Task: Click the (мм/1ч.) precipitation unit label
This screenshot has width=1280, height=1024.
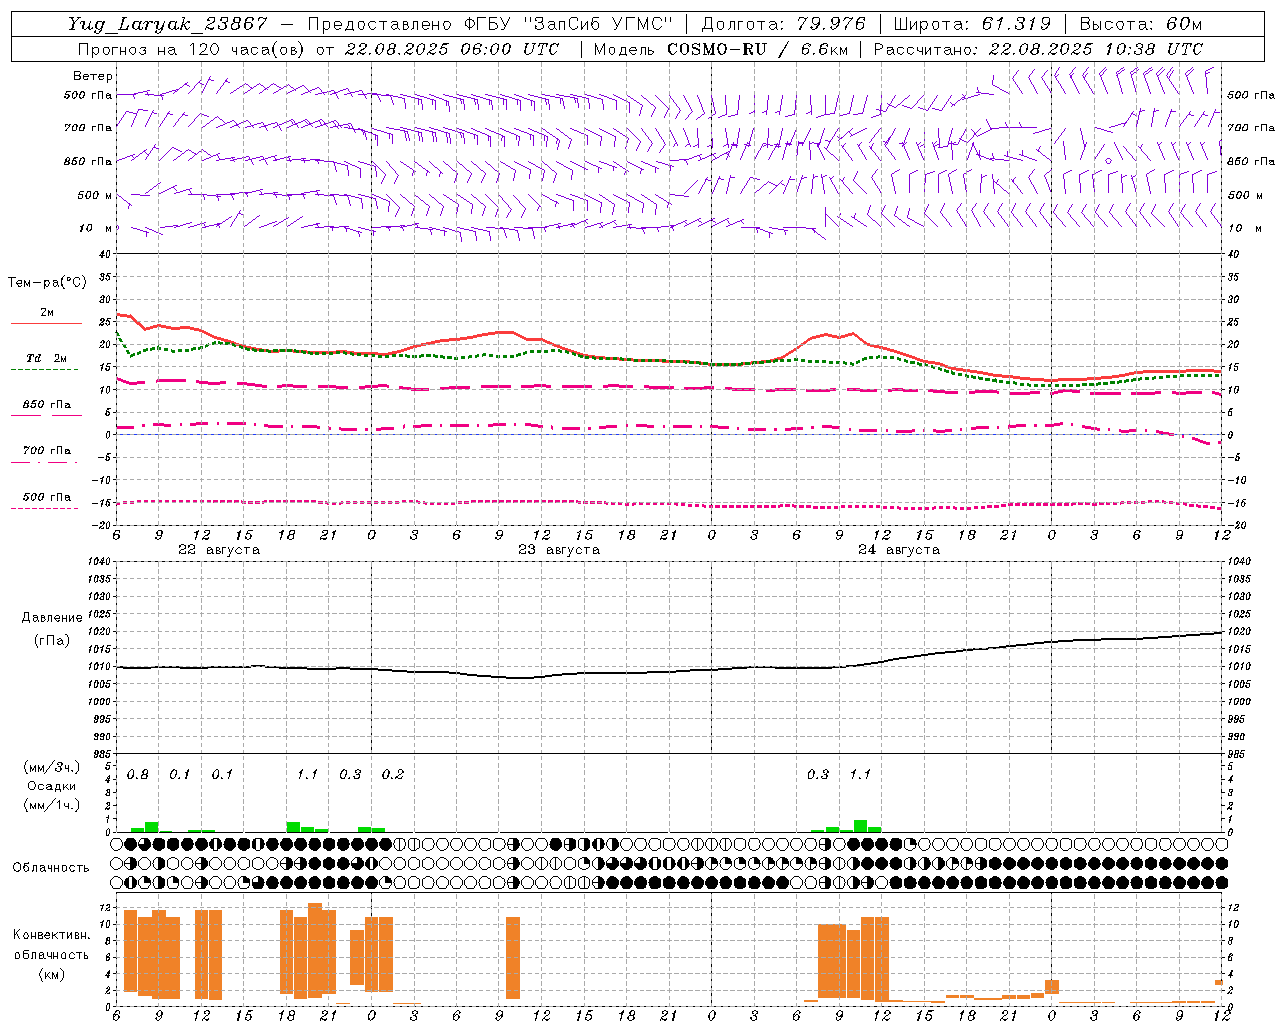Action: tap(52, 804)
